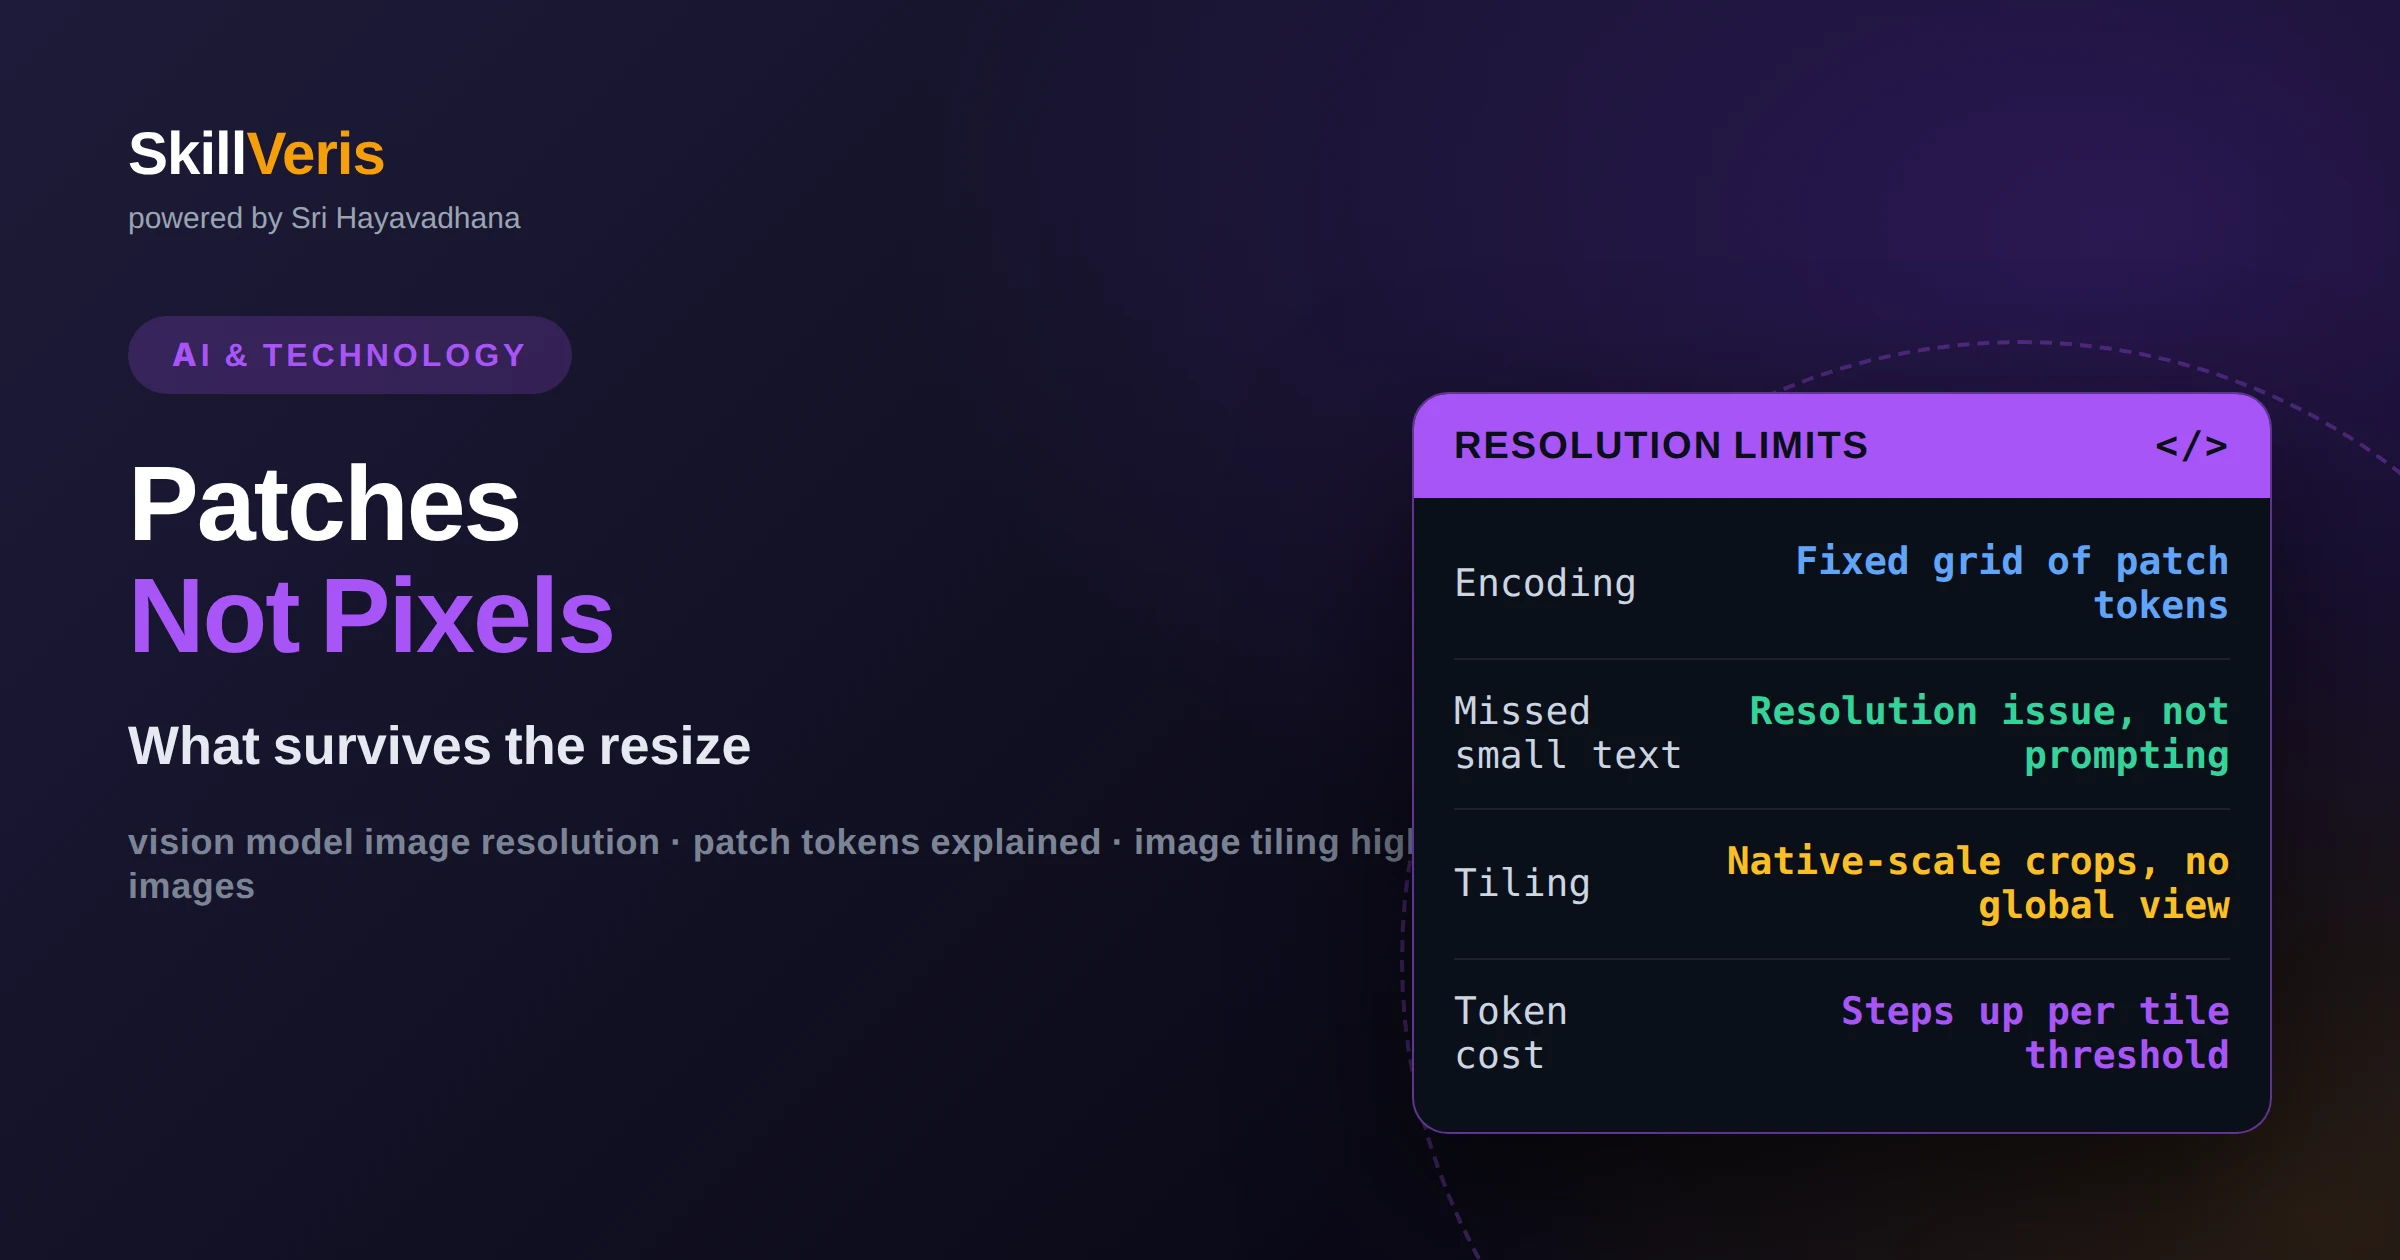Screen dimensions: 2400x1260
Task: Click the purple Not Pixels heading
Action: pyautogui.click(x=371, y=616)
